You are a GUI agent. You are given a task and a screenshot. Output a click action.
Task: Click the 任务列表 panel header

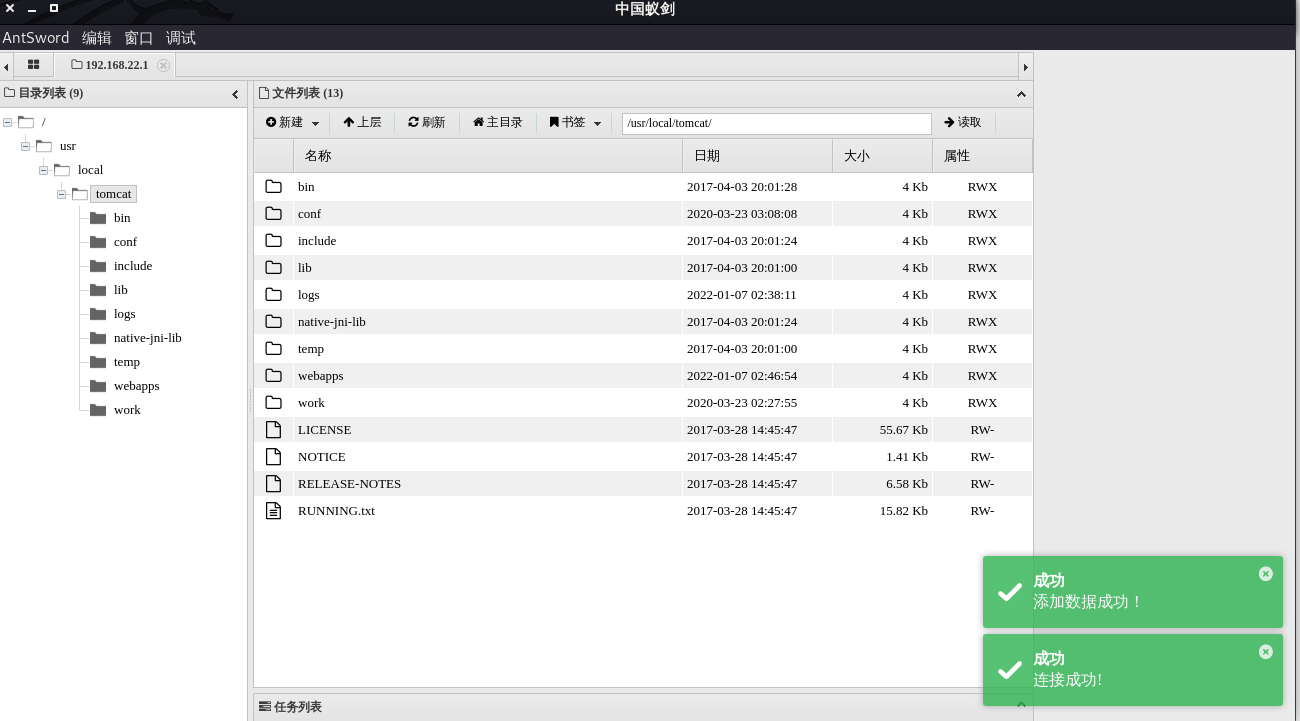[x=643, y=707]
